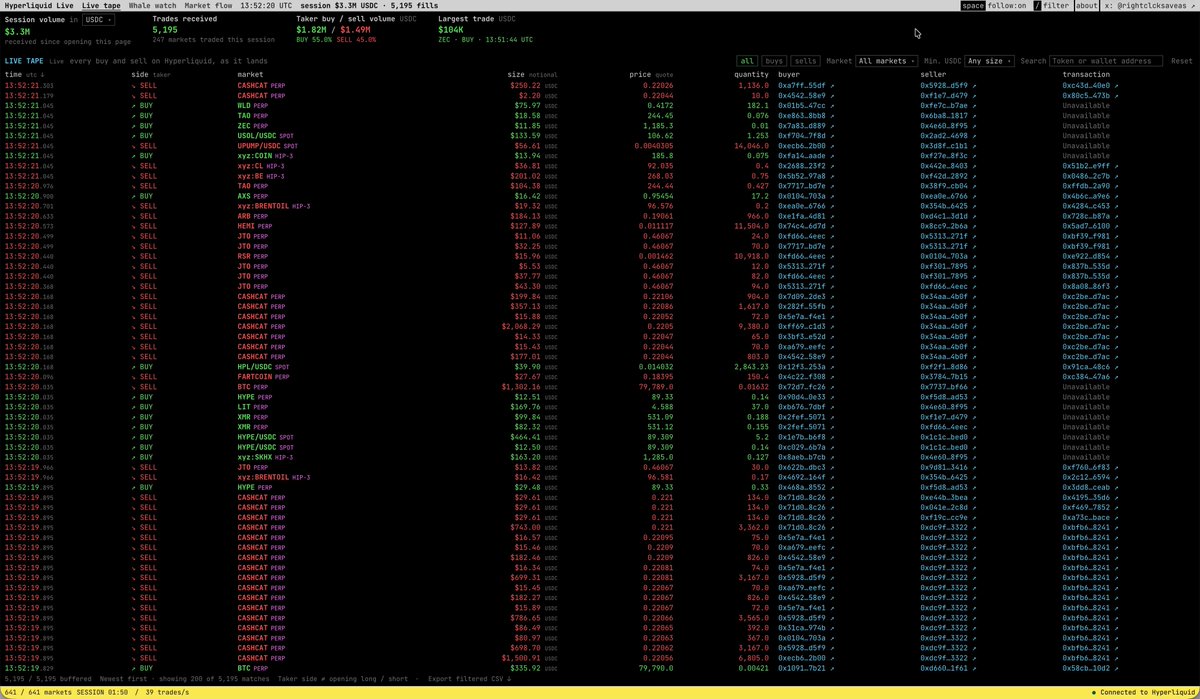Open the Any size minimum USDC dropdown

pyautogui.click(x=989, y=61)
